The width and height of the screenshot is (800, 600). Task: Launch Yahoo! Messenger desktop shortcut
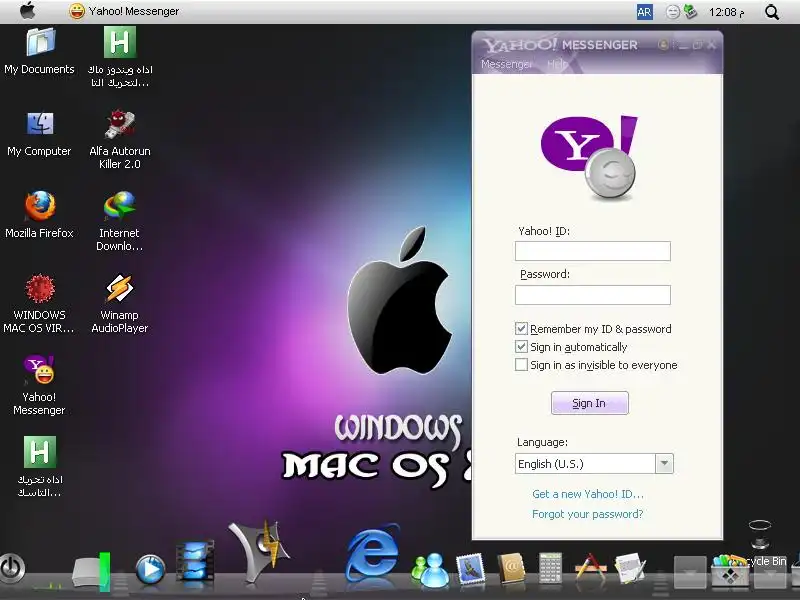40,385
